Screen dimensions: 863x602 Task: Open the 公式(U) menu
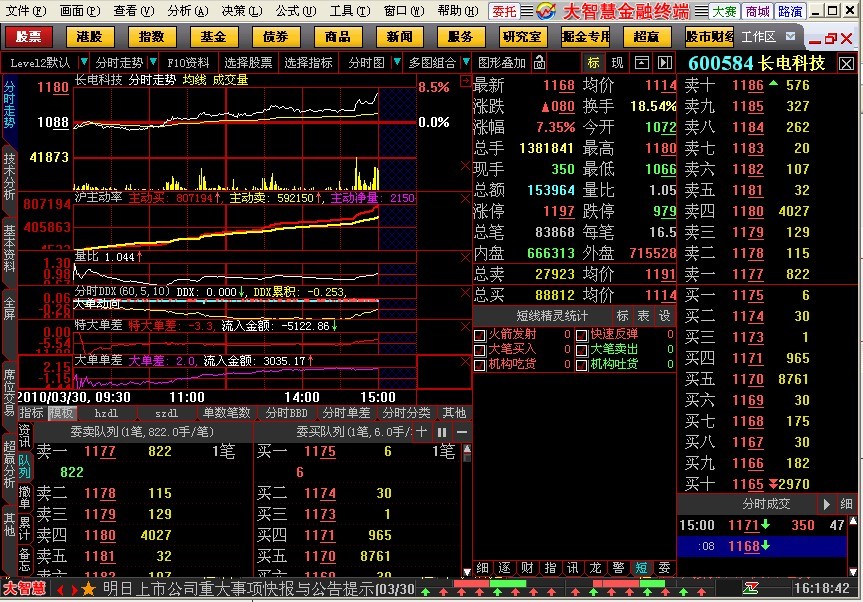[x=296, y=10]
